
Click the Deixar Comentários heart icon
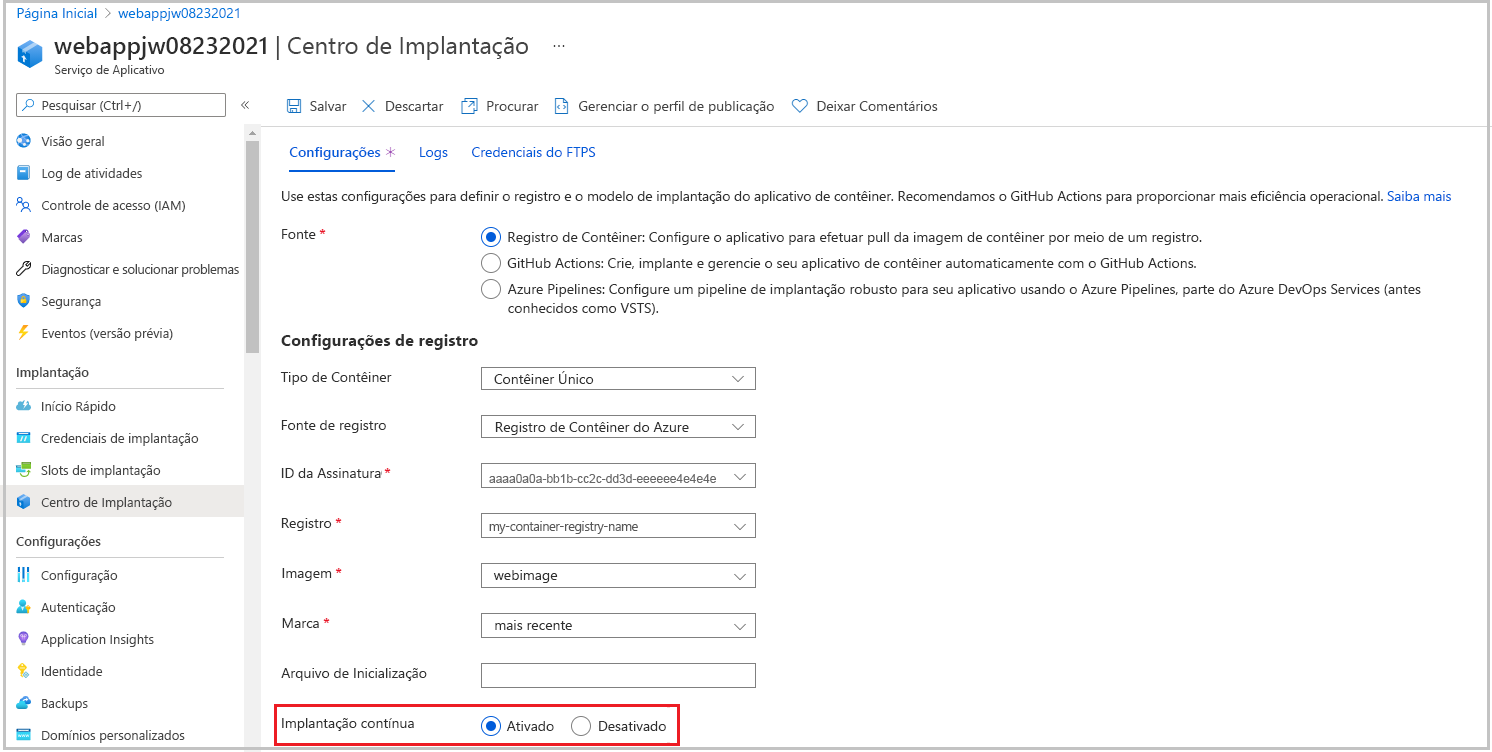click(x=799, y=106)
